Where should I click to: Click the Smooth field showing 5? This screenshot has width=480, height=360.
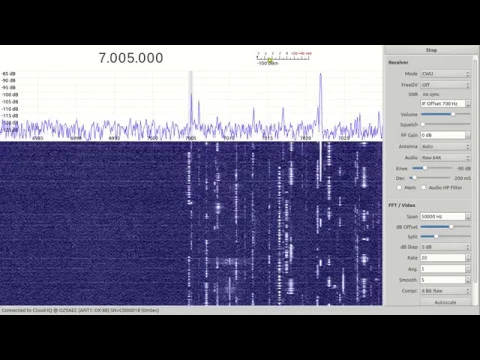[443, 280]
